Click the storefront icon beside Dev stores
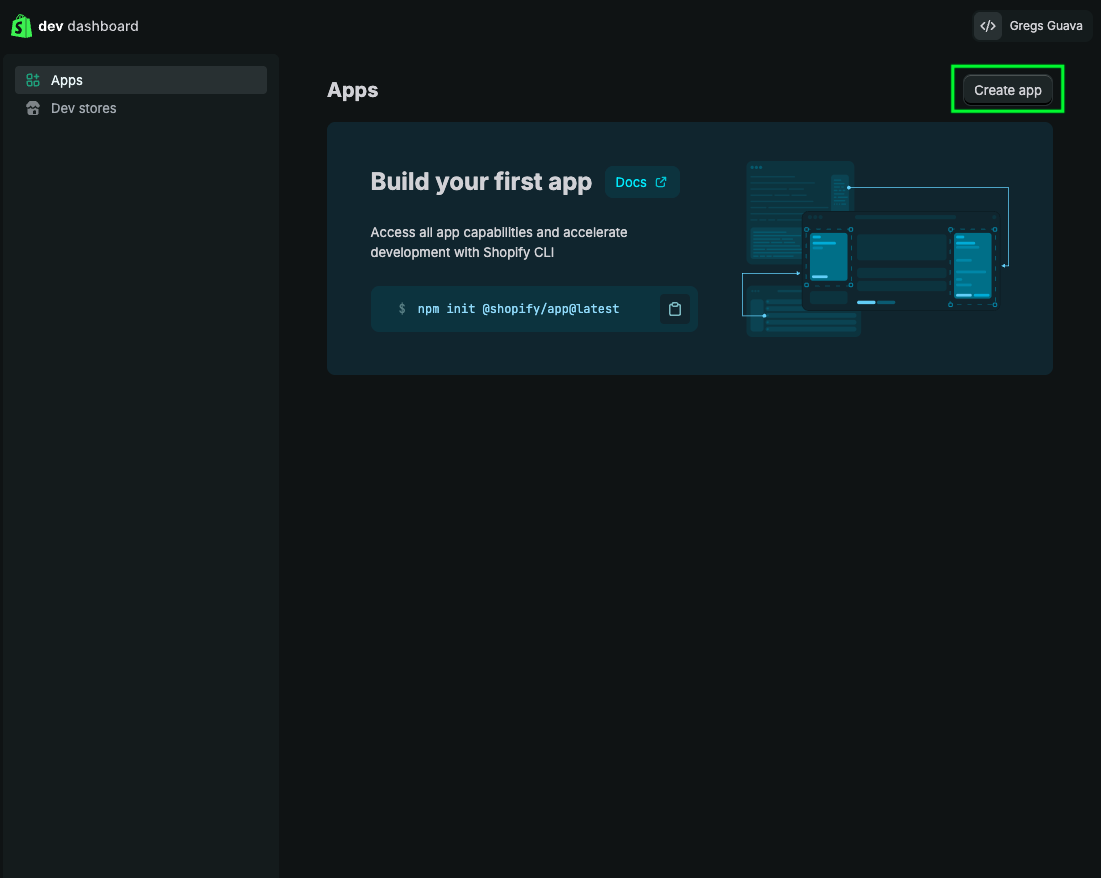1101x878 pixels. pos(32,108)
